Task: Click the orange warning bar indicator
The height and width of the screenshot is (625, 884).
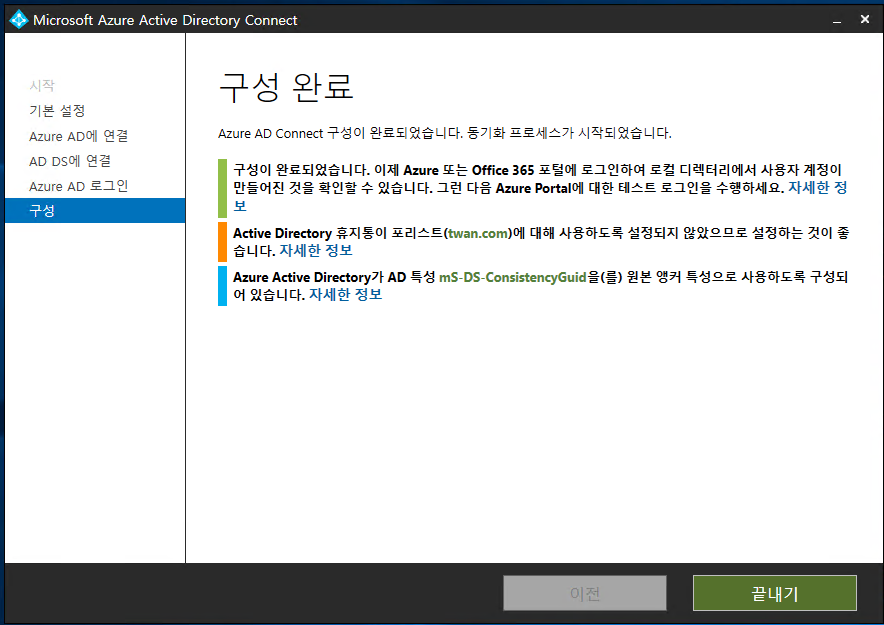Action: click(x=222, y=242)
